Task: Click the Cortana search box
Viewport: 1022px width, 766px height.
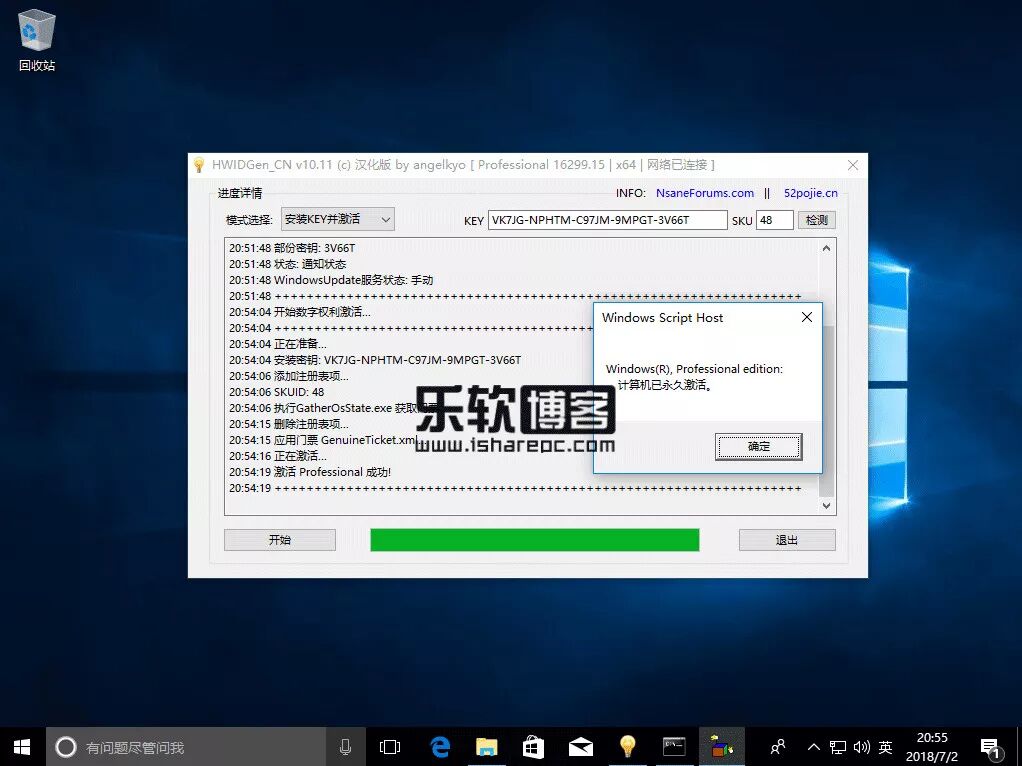Action: pyautogui.click(x=186, y=747)
